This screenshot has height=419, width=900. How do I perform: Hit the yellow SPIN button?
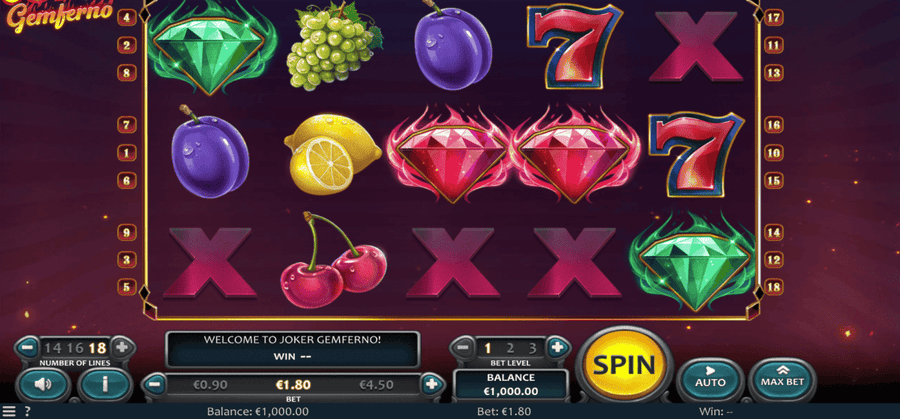(623, 364)
